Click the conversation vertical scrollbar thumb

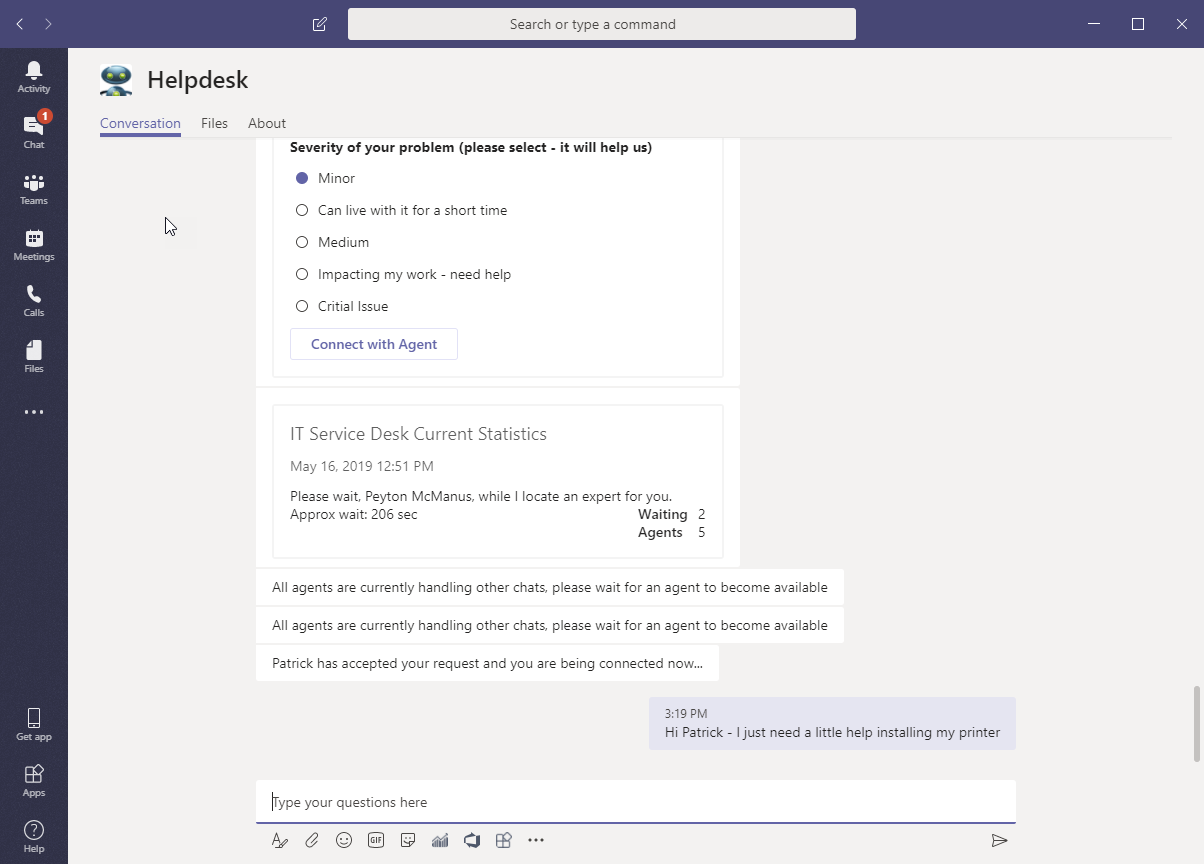(x=1196, y=724)
